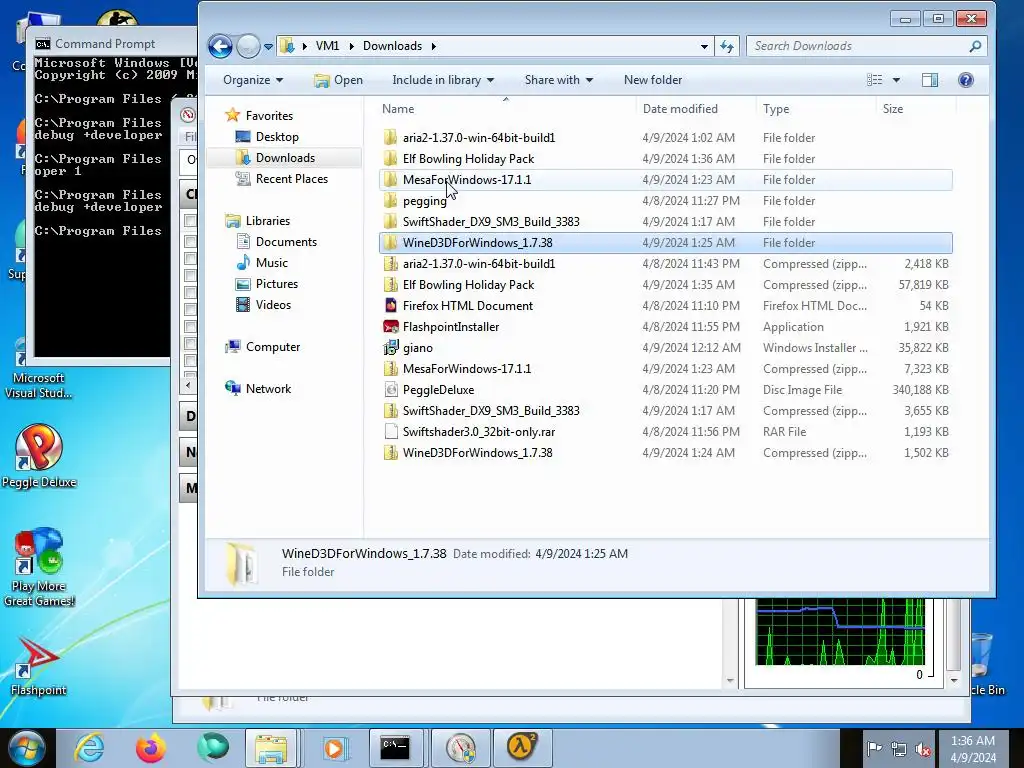
Task: Expand the arrow after Downloads in breadcrumb
Action: (x=434, y=46)
